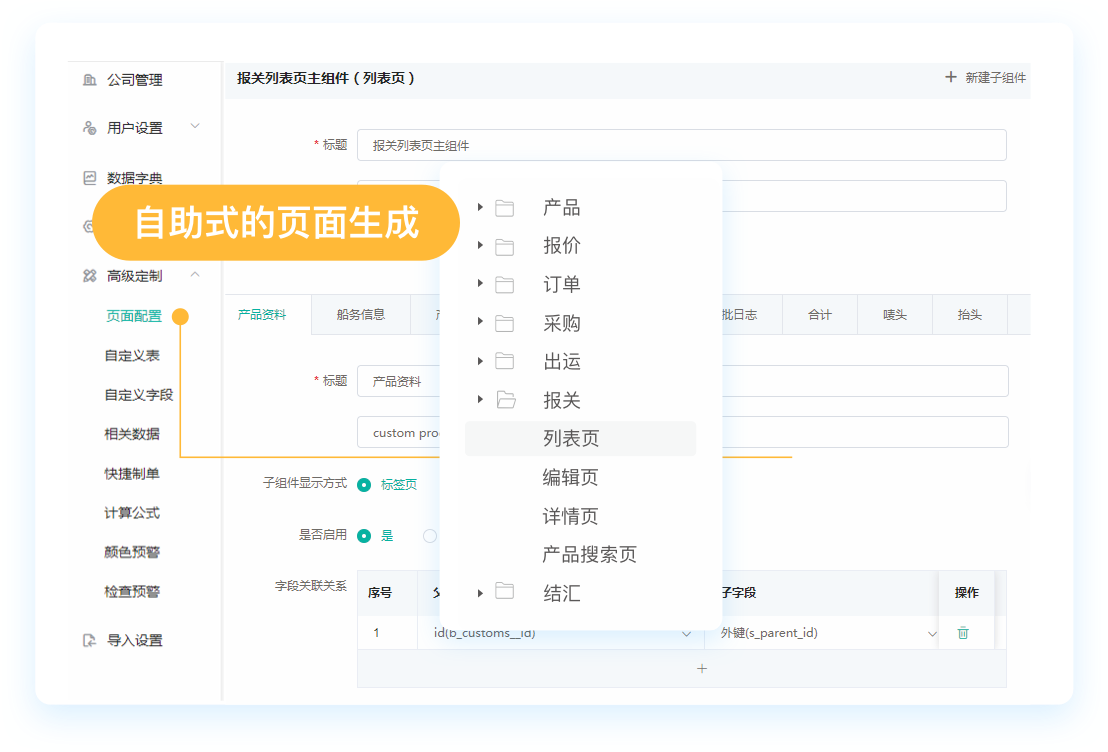This screenshot has height=752, width=1108.
Task: Toggle the 报关 tree node arrow
Action: point(480,399)
